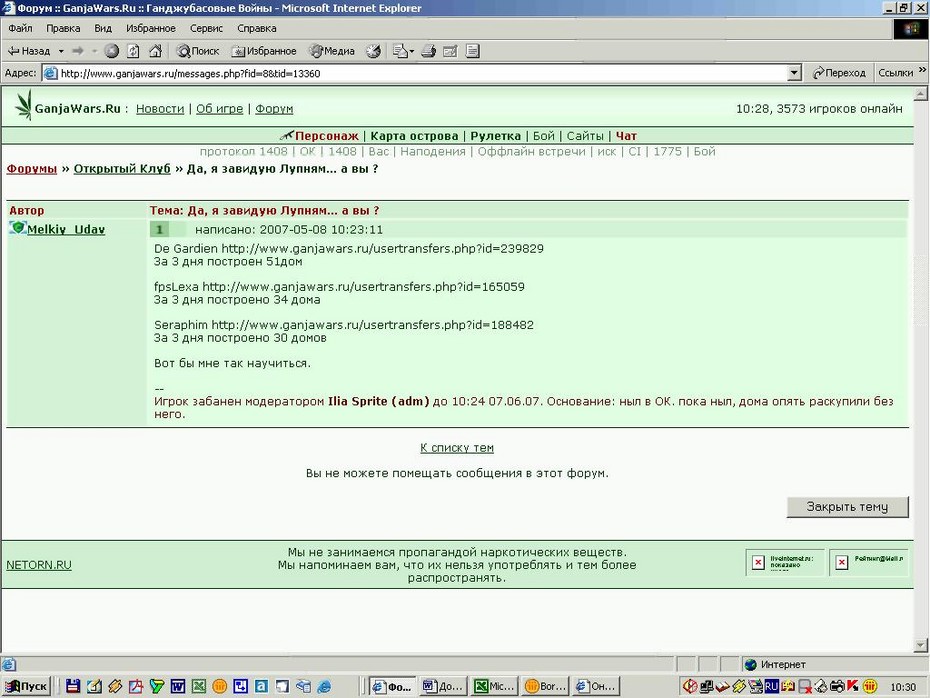This screenshot has height=698, width=930.
Task: Open the Сервис menu
Action: point(206,28)
